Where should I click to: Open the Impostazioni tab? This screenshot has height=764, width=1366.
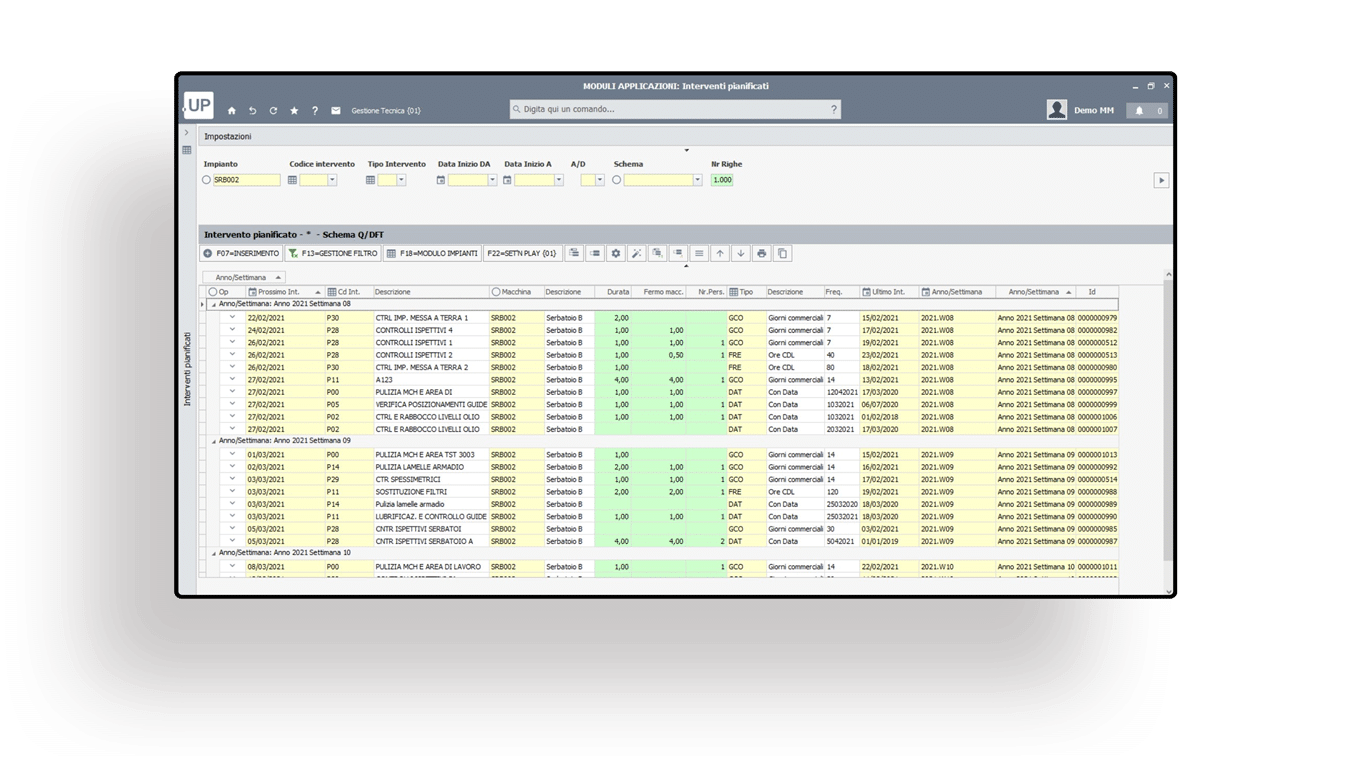[228, 136]
